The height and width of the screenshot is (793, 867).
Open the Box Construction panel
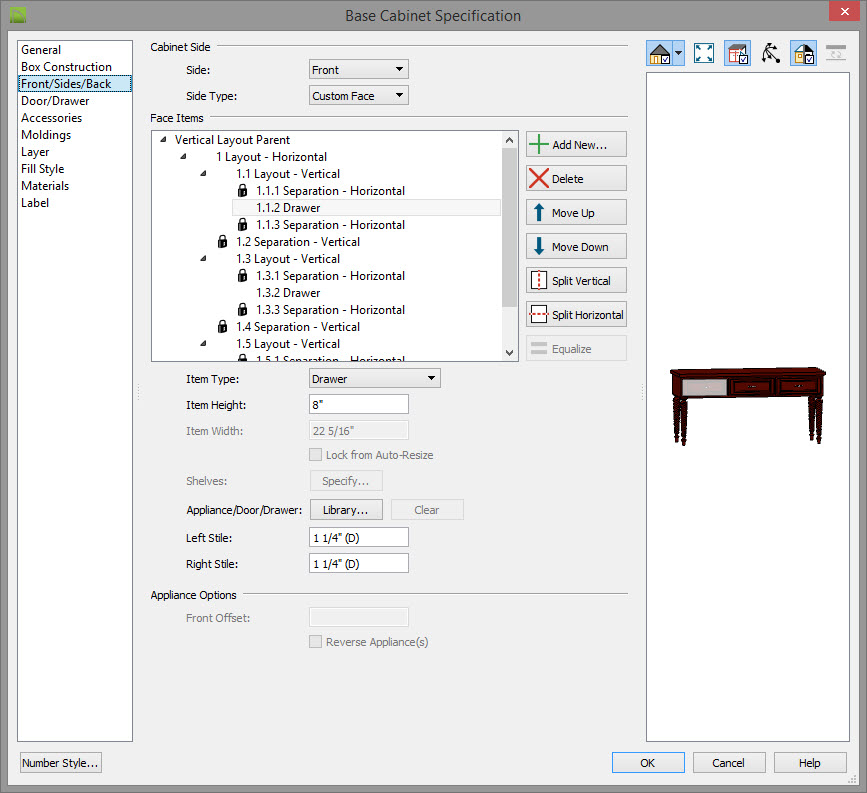click(66, 67)
